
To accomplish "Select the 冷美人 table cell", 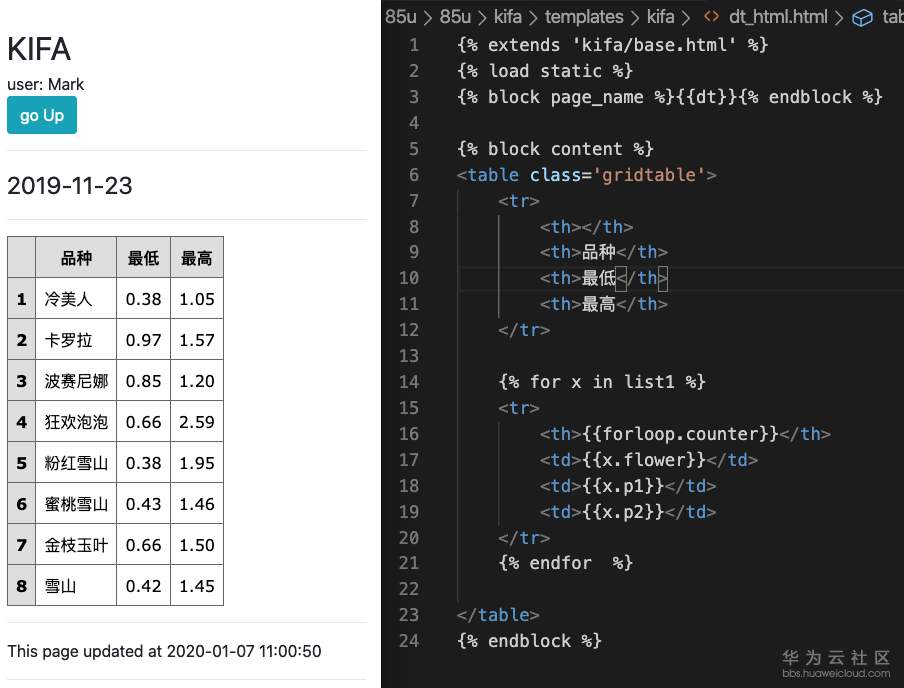I will click(69, 299).
